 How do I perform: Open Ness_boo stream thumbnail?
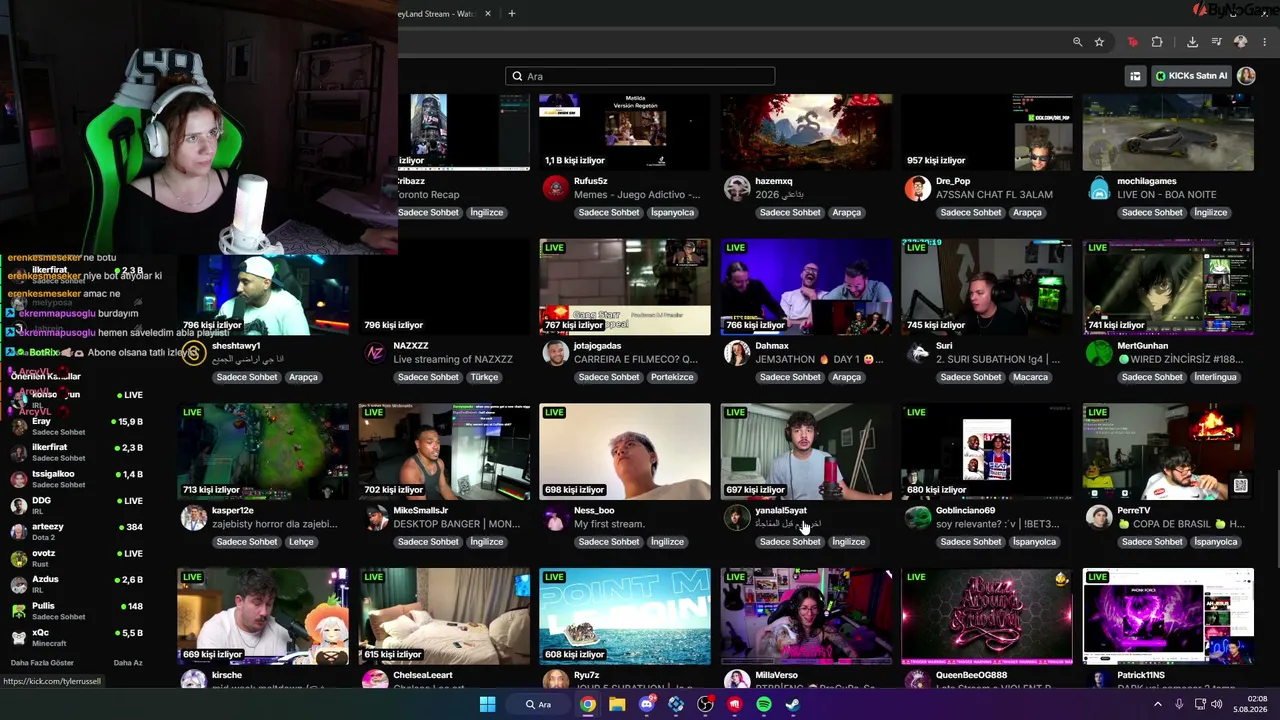[625, 451]
